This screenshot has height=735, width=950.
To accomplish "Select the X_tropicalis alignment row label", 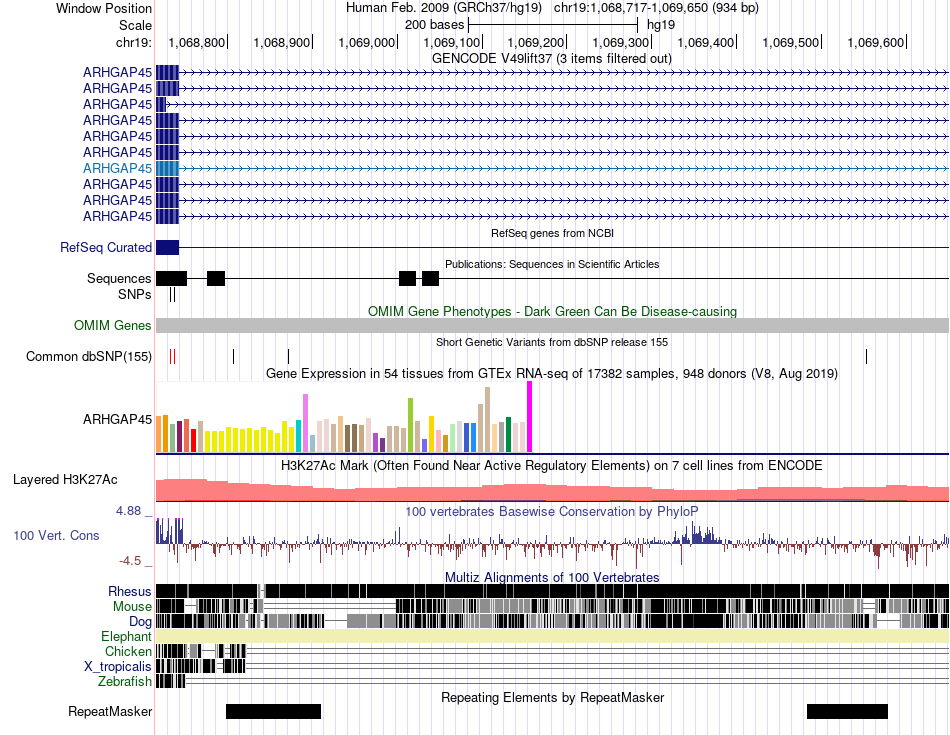I will point(118,667).
